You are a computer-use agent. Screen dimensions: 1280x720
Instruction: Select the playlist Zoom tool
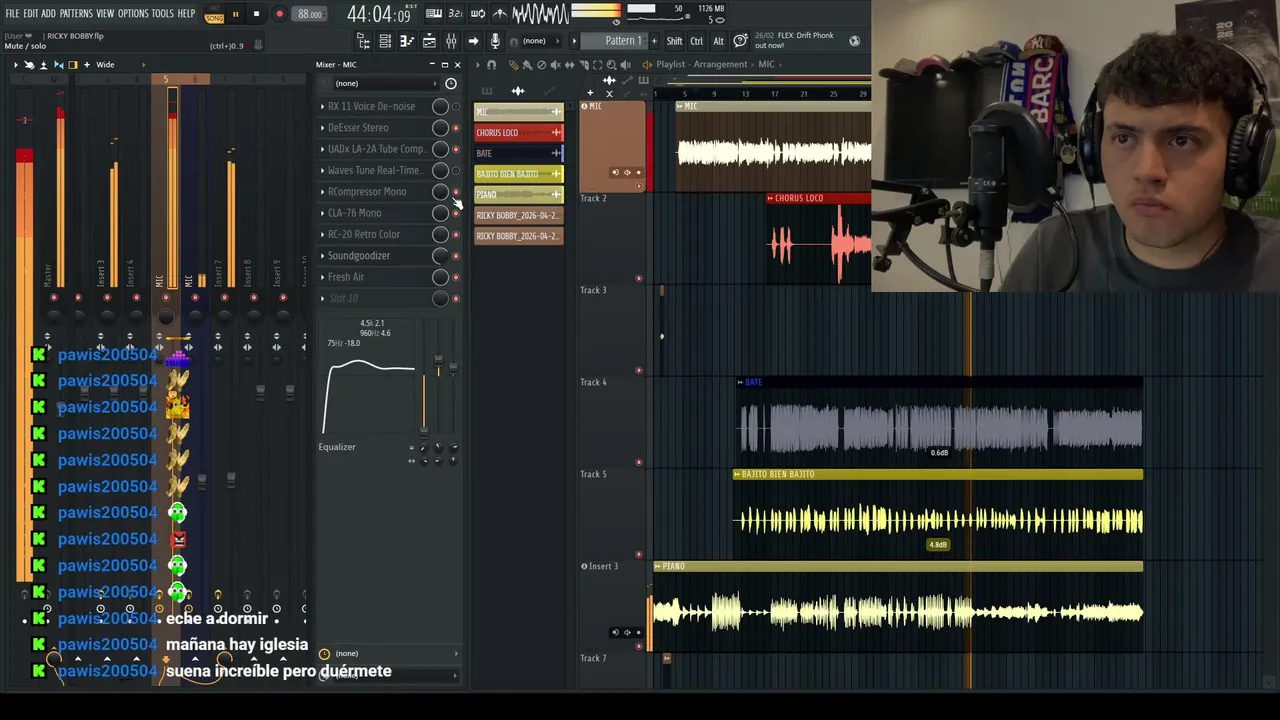point(611,64)
